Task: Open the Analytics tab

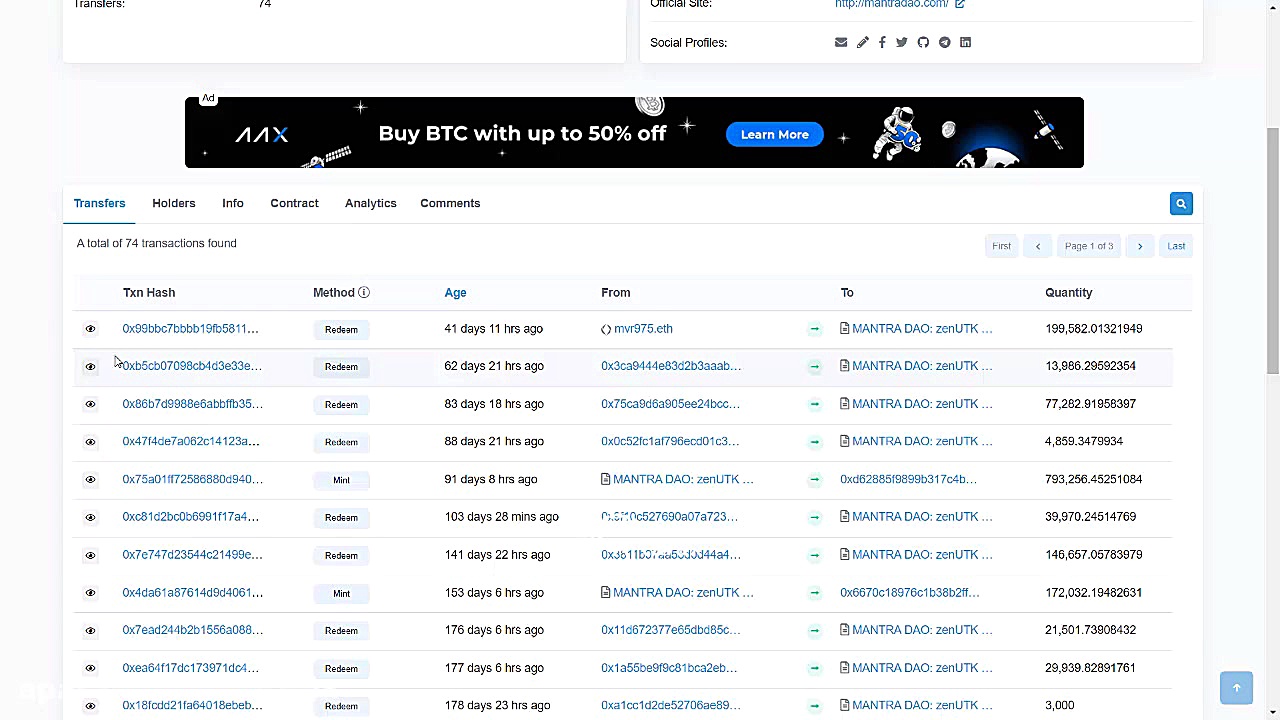Action: click(x=371, y=203)
